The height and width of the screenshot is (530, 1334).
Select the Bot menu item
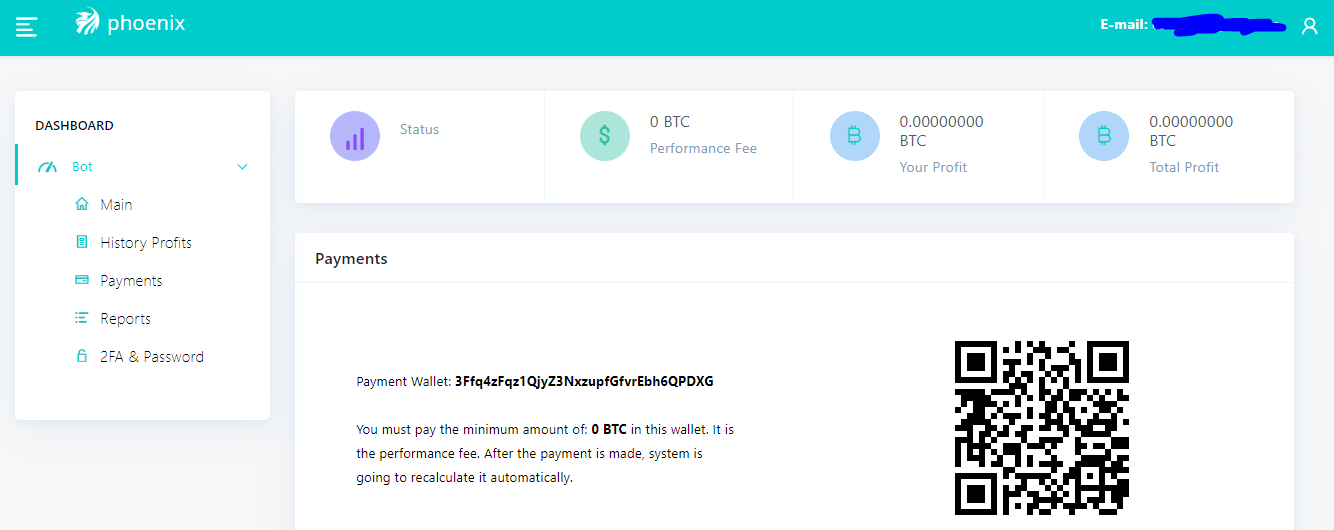(143, 167)
